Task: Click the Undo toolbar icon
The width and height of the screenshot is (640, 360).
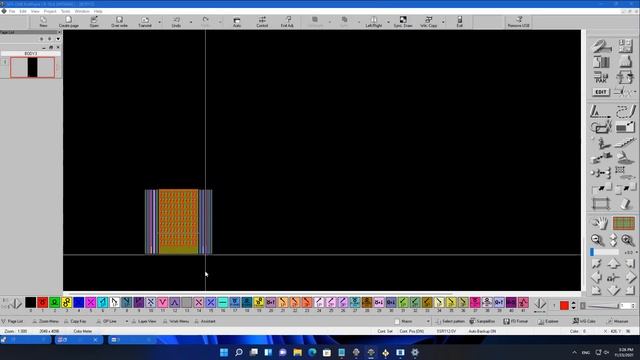Action: click(176, 22)
